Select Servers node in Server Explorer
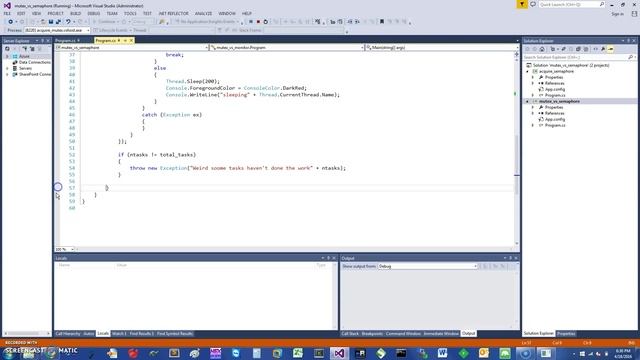 [25, 69]
